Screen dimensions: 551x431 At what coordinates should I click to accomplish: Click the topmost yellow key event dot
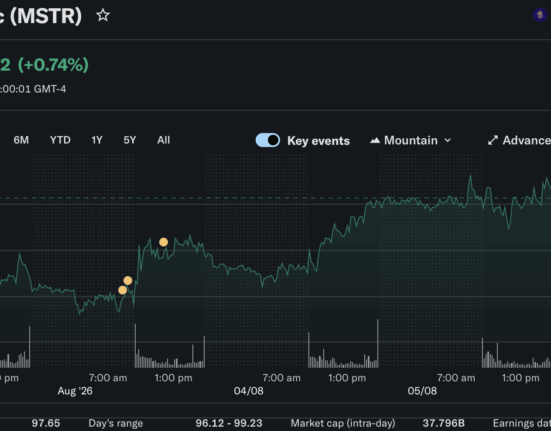[x=163, y=242]
